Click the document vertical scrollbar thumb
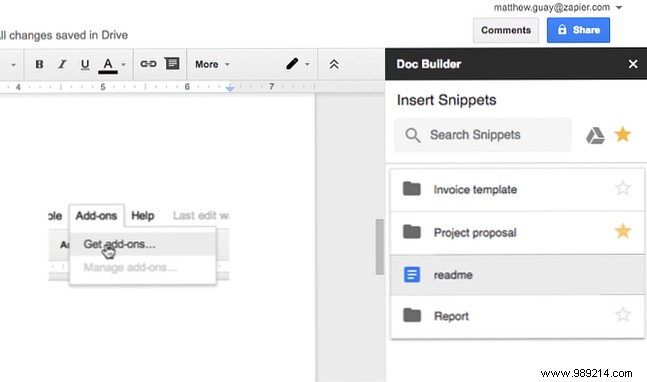Screen dimensions: 647x382 [x=379, y=247]
